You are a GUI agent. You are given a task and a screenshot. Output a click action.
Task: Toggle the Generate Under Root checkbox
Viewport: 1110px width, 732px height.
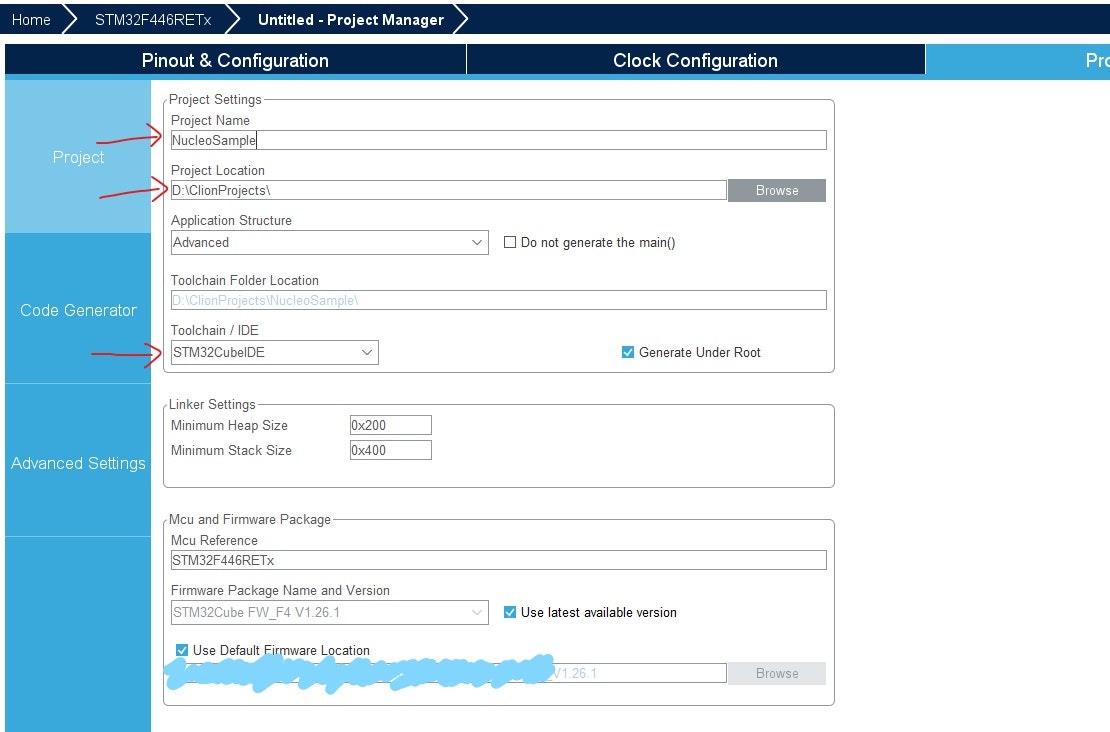627,353
